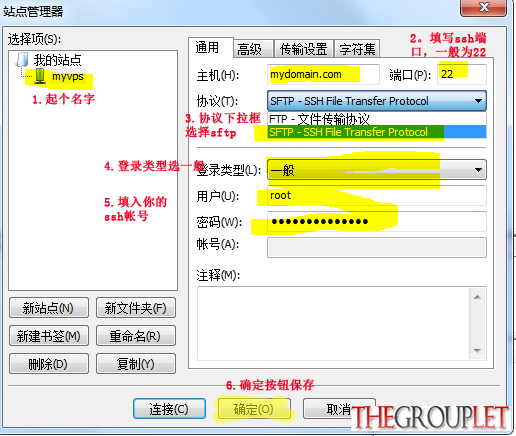
Task: Click inside the 注释 comments text area
Action: [x=333, y=324]
